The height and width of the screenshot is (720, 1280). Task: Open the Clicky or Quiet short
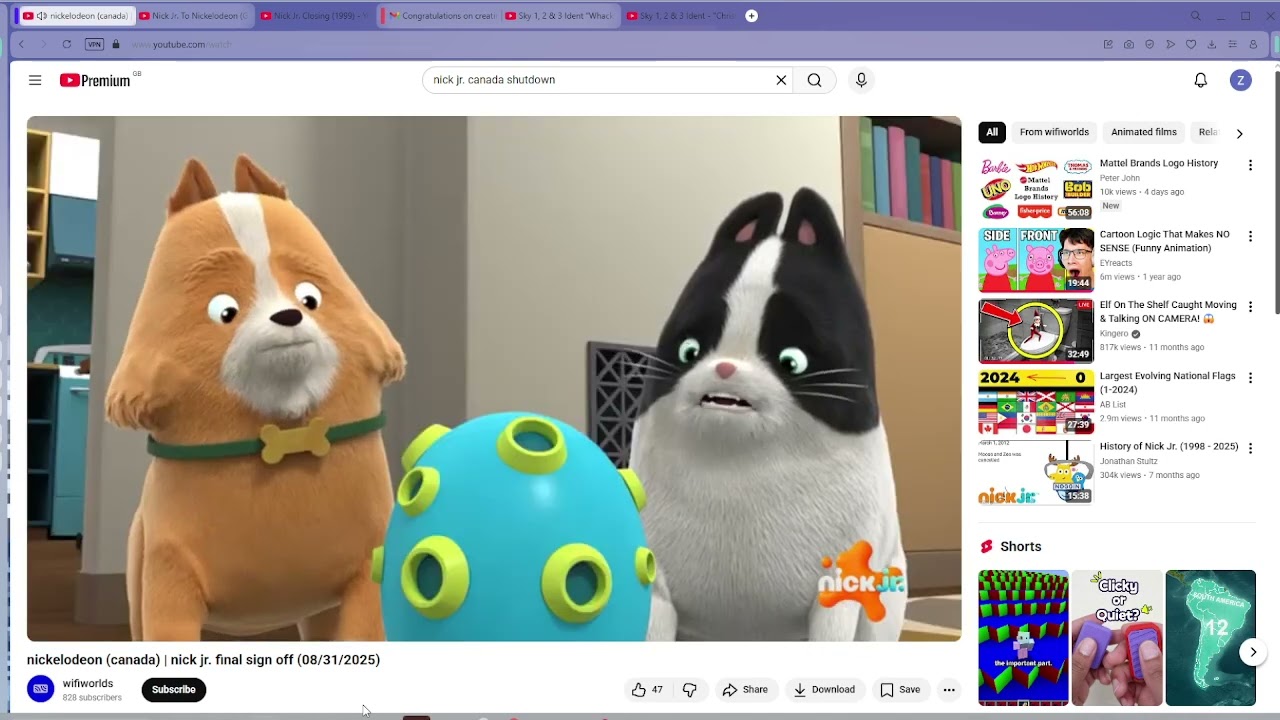click(1117, 638)
